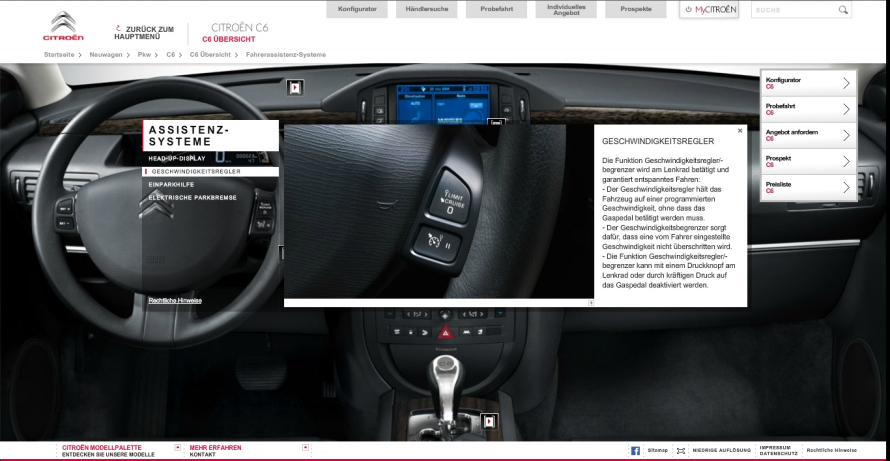Go back via Zurück zum Hauptmenü
Screen dimensions: 890x461
[x=144, y=33]
